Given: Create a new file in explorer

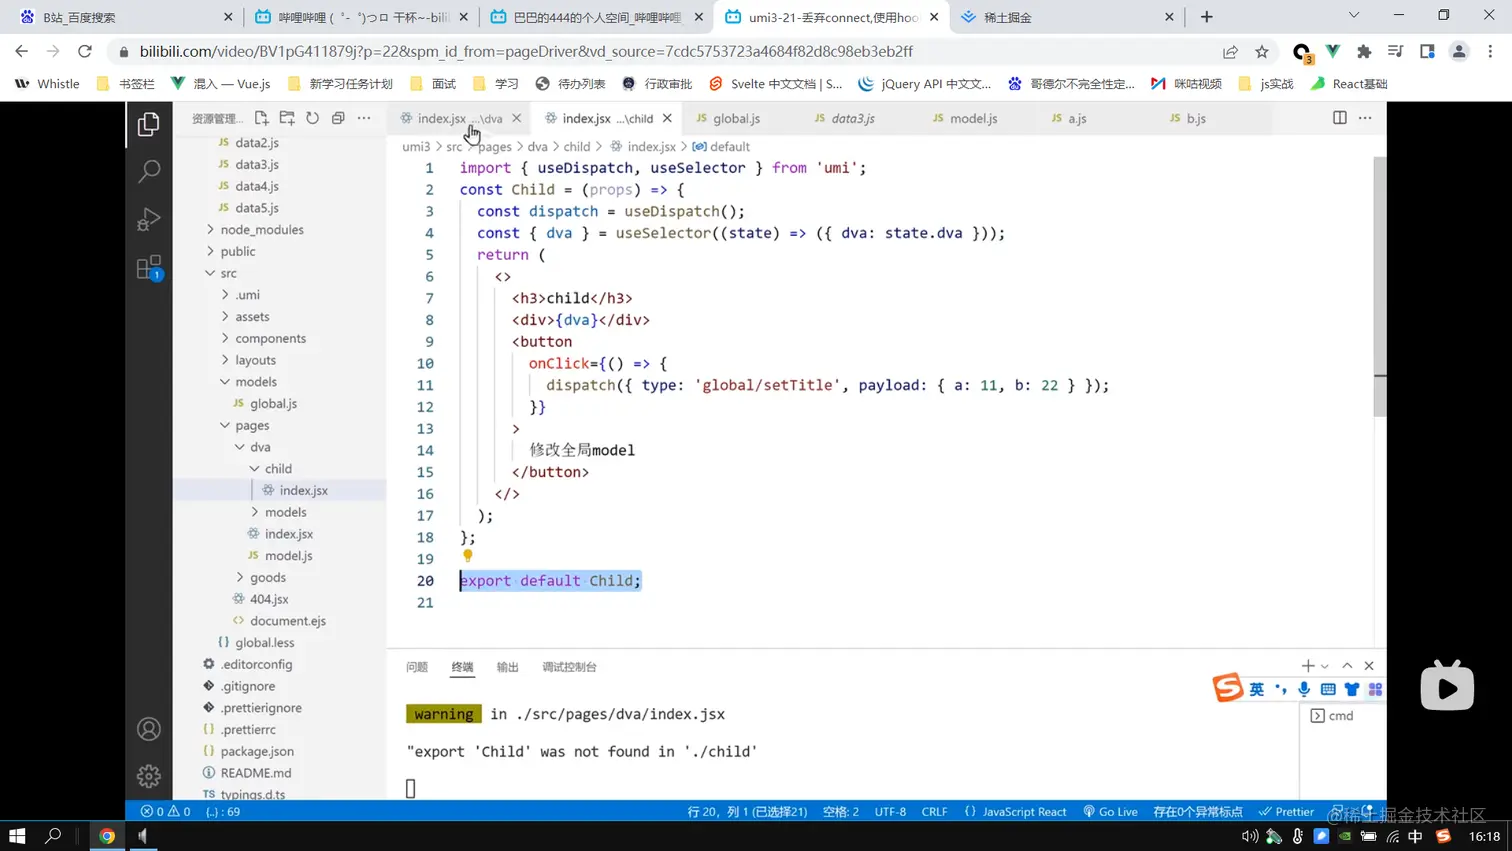Looking at the screenshot, I should tap(261, 118).
